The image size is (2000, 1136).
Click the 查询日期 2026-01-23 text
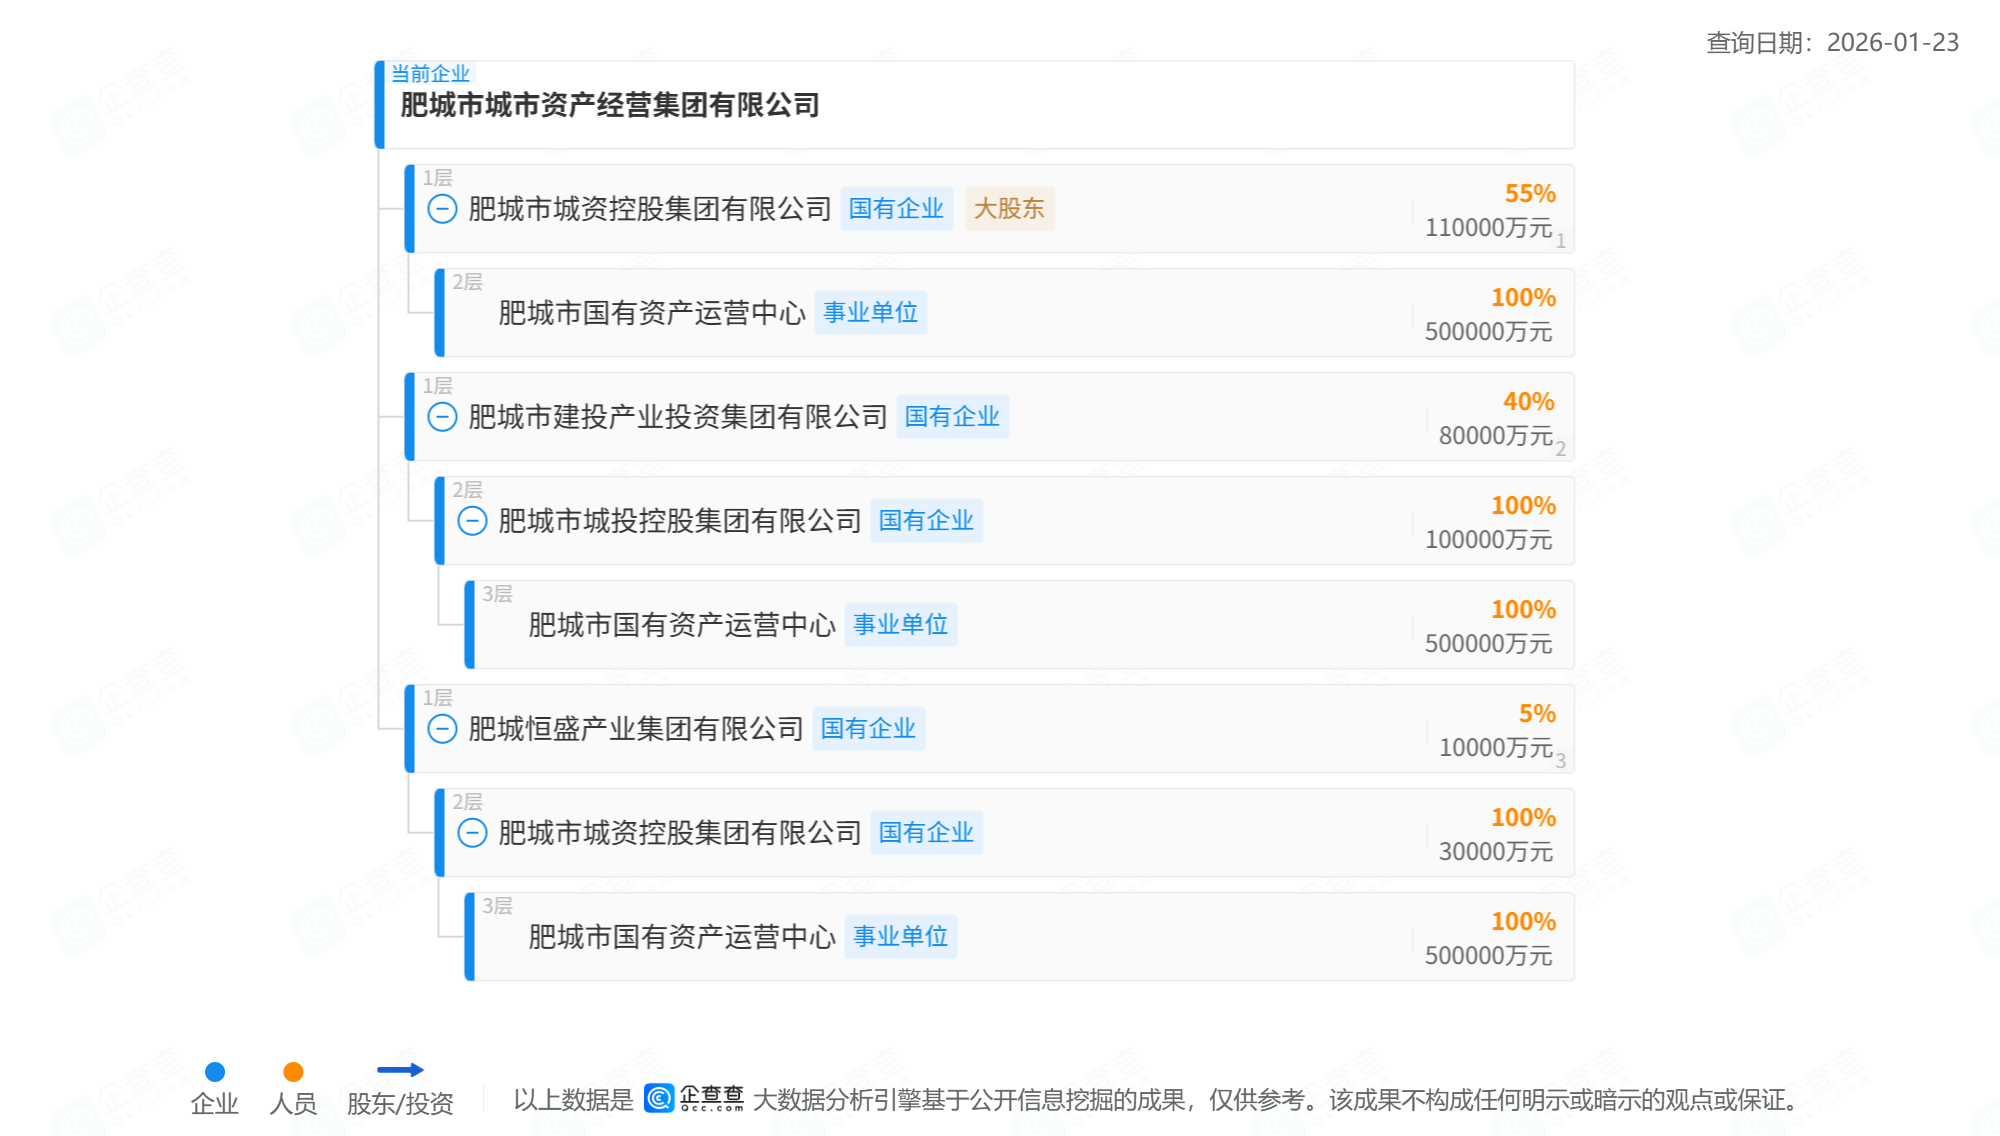pyautogui.click(x=1832, y=43)
